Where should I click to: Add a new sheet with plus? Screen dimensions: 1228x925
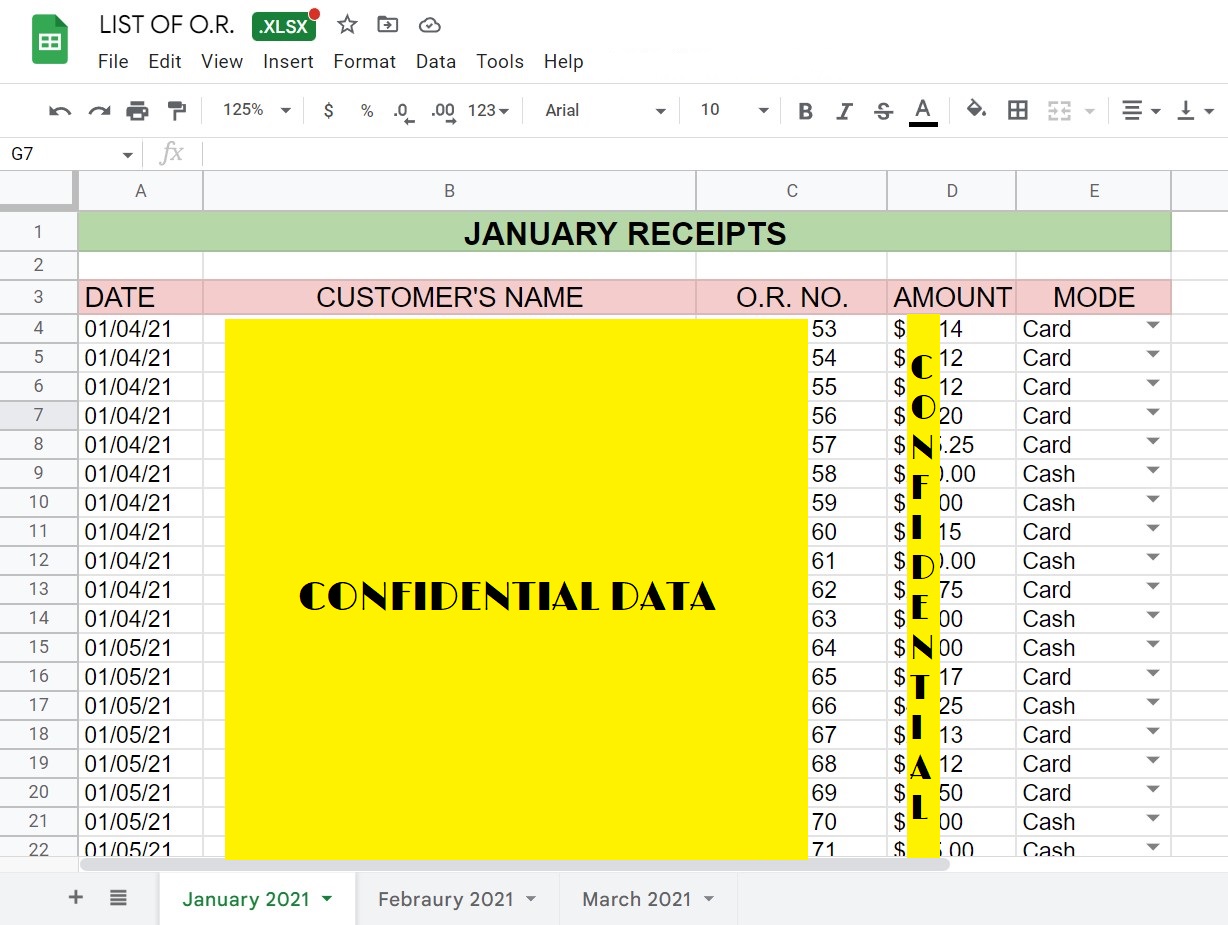point(76,898)
